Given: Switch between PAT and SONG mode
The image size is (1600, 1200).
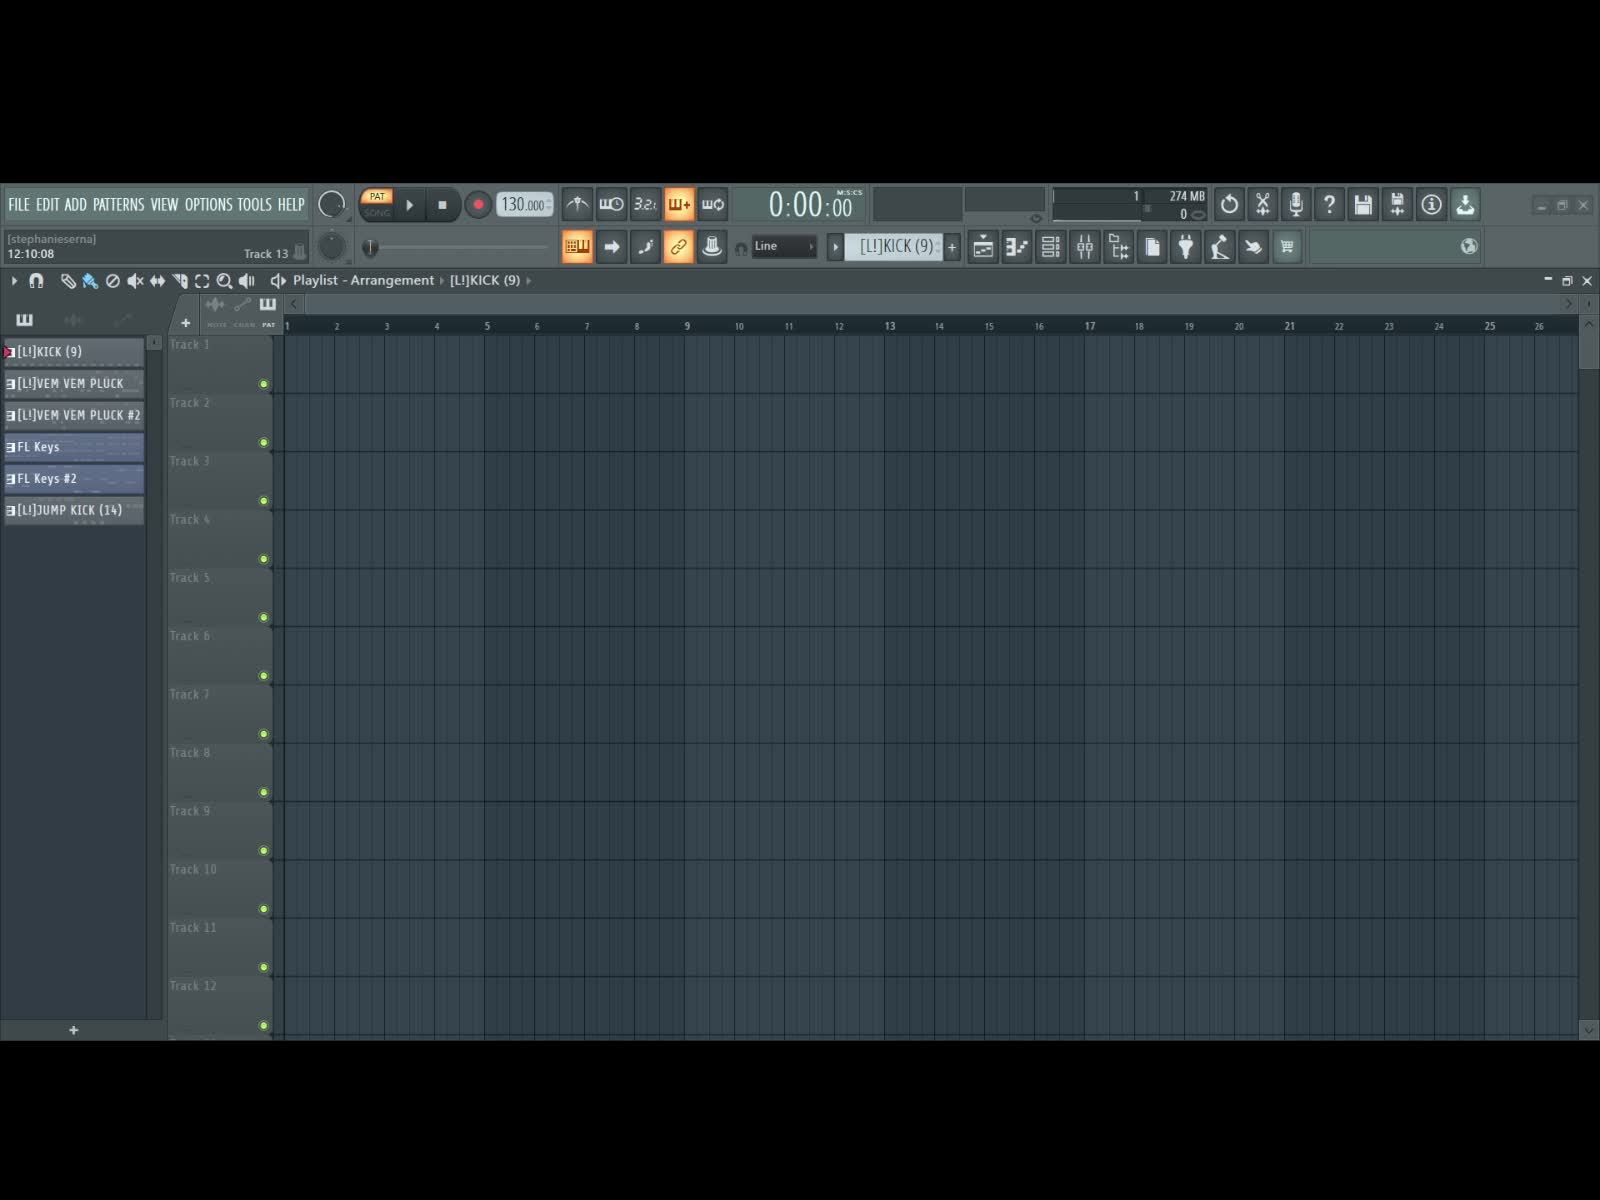Looking at the screenshot, I should 377,204.
